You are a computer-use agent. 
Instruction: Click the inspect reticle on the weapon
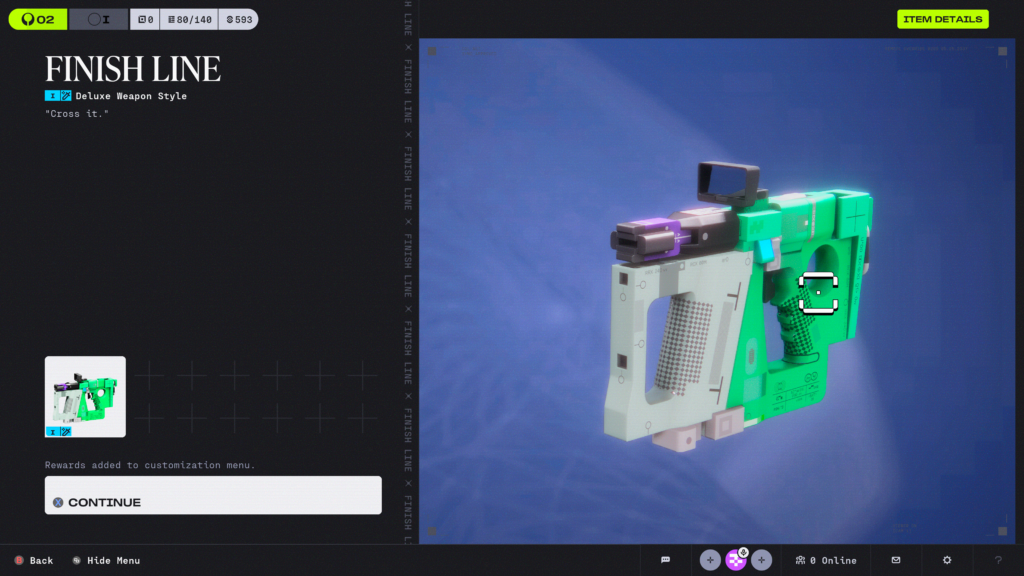pos(818,293)
